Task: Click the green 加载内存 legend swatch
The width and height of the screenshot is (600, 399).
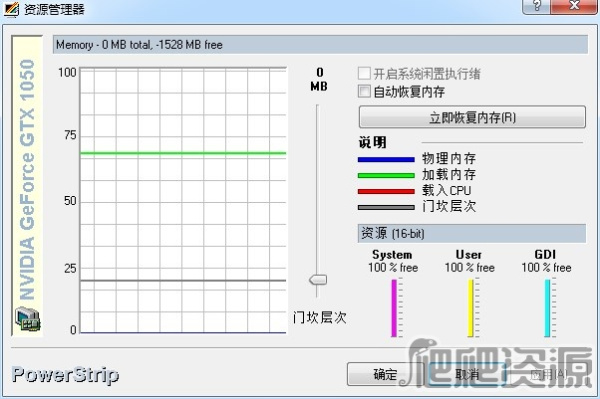Action: click(x=386, y=176)
